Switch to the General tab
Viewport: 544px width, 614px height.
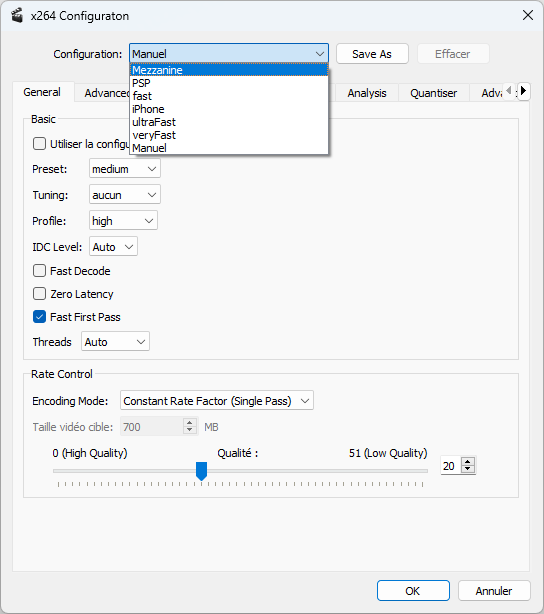42,92
